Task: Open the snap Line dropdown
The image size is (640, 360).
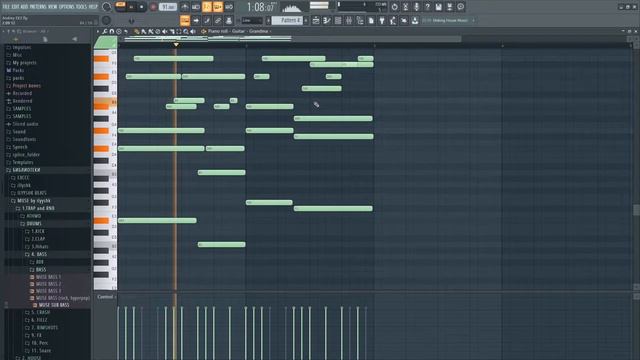Action: pyautogui.click(x=252, y=20)
